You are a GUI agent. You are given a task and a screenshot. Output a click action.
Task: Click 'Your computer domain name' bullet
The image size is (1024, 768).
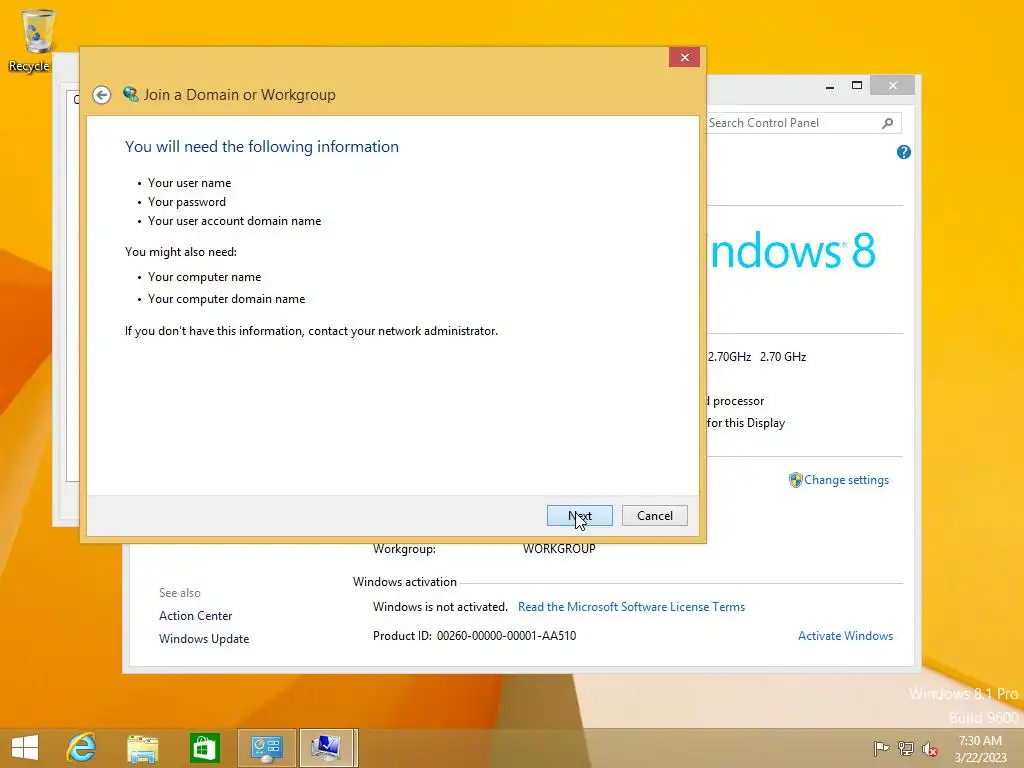[x=227, y=298]
